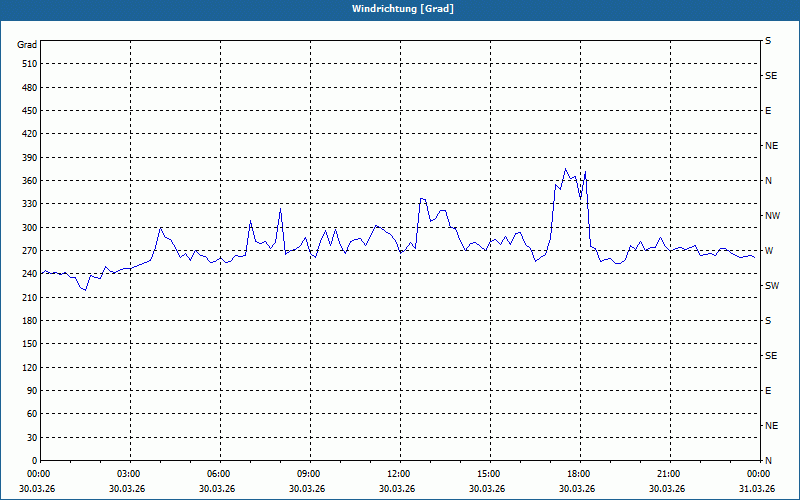Click the chart title 'Windrichtung [Grad]'
This screenshot has height=500, width=800.
click(403, 9)
